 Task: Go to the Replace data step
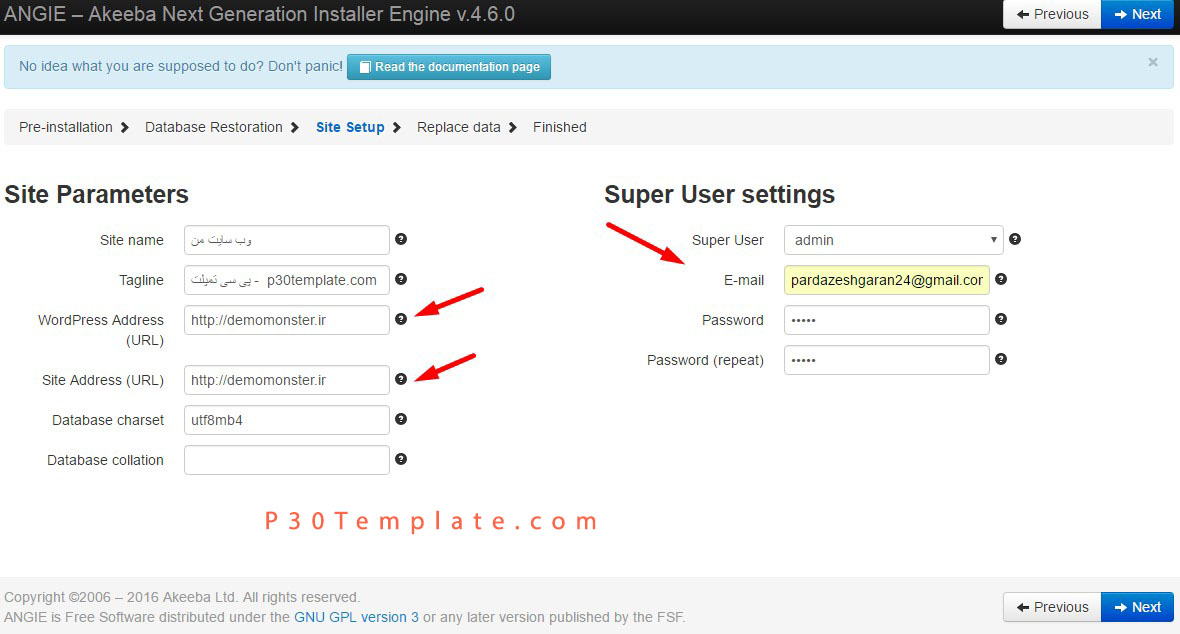pyautogui.click(x=458, y=127)
